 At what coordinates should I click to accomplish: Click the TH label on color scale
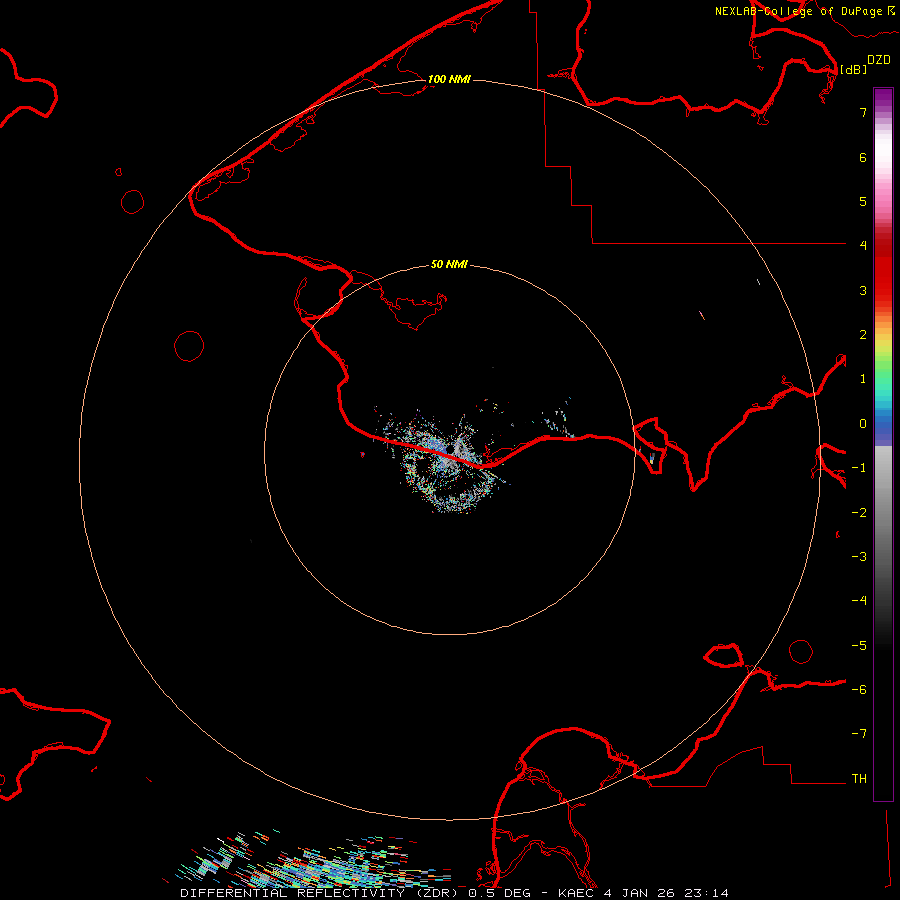pyautogui.click(x=859, y=778)
